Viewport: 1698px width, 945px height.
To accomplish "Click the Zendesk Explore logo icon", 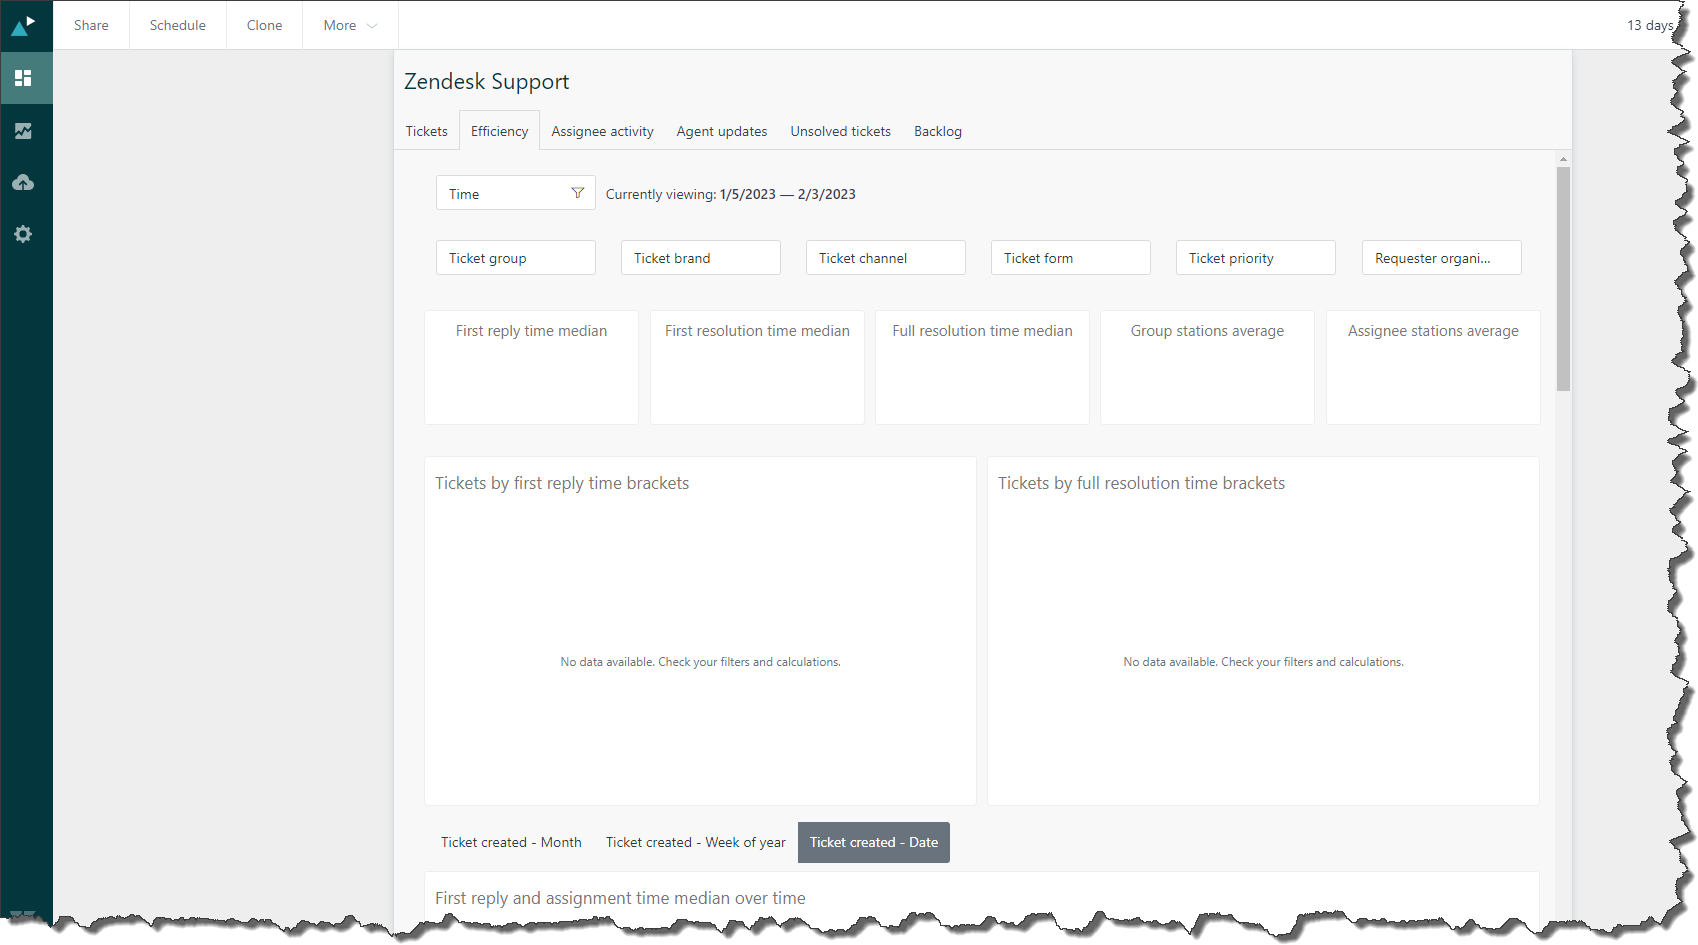I will coord(24,25).
